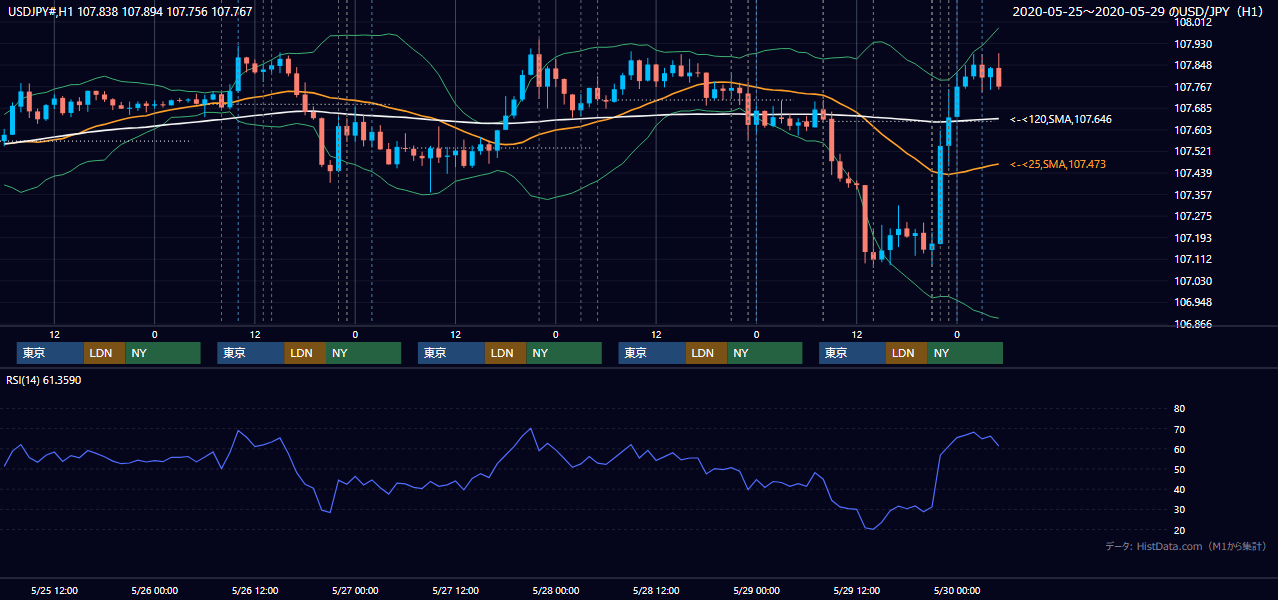Click the 5/30 00:00 date label
The height and width of the screenshot is (600, 1278).
pyautogui.click(x=957, y=590)
